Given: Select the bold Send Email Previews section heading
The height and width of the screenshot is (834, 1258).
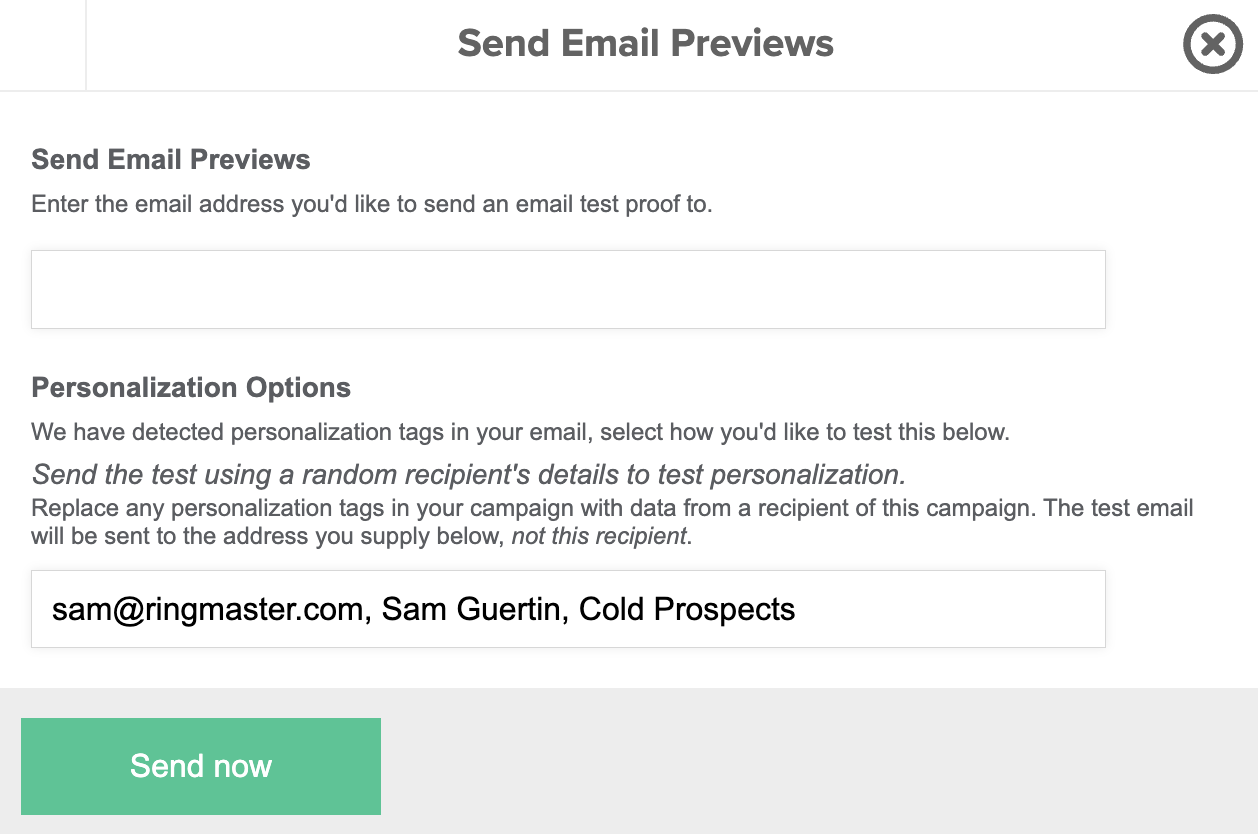Looking at the screenshot, I should (x=171, y=160).
